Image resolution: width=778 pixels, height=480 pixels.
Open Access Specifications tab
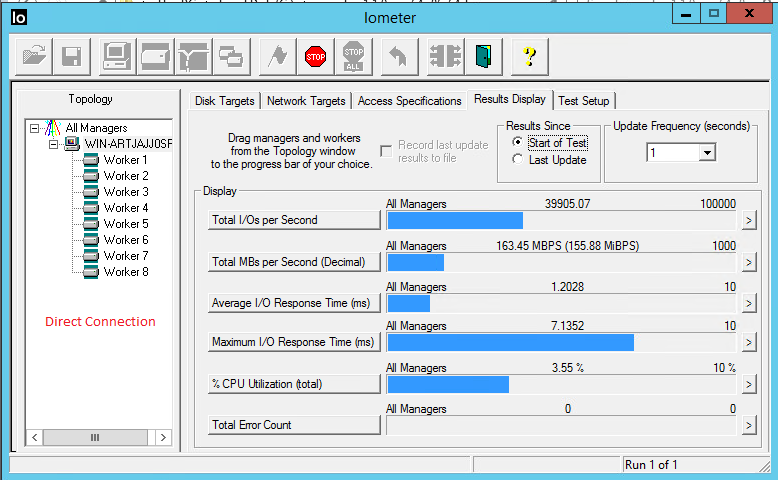pos(409,101)
